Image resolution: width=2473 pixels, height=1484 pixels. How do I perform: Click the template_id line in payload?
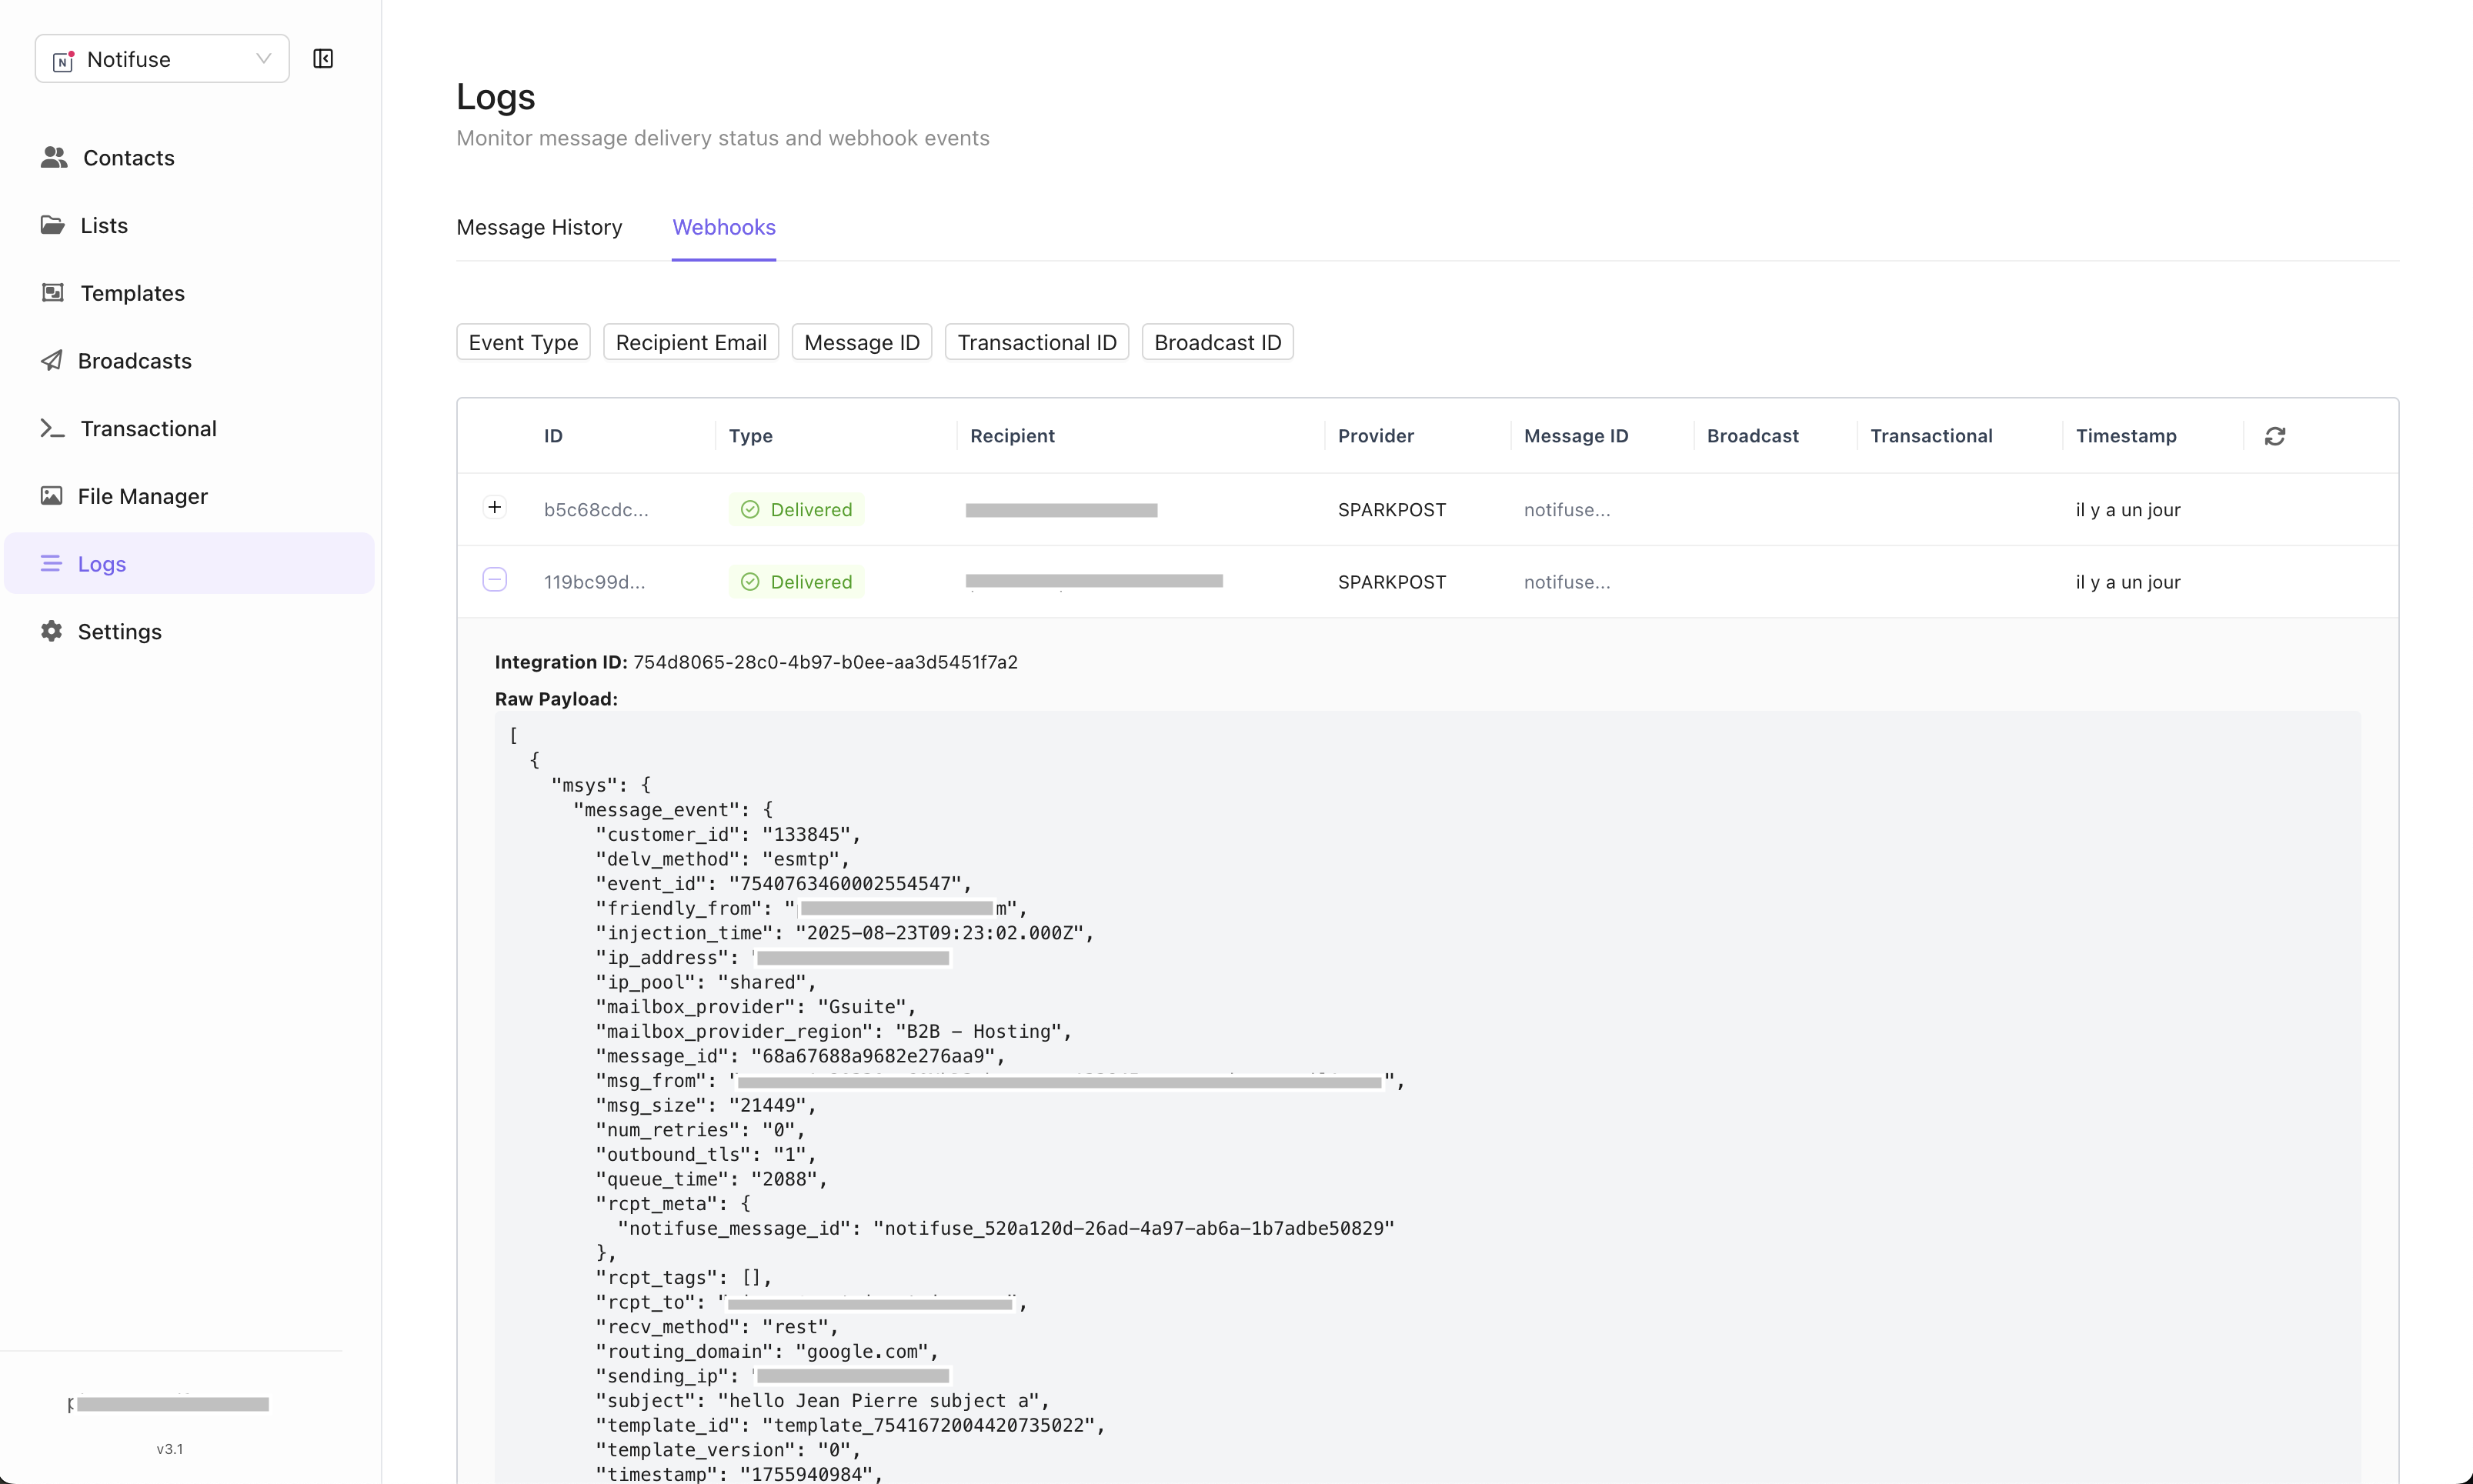(850, 1425)
